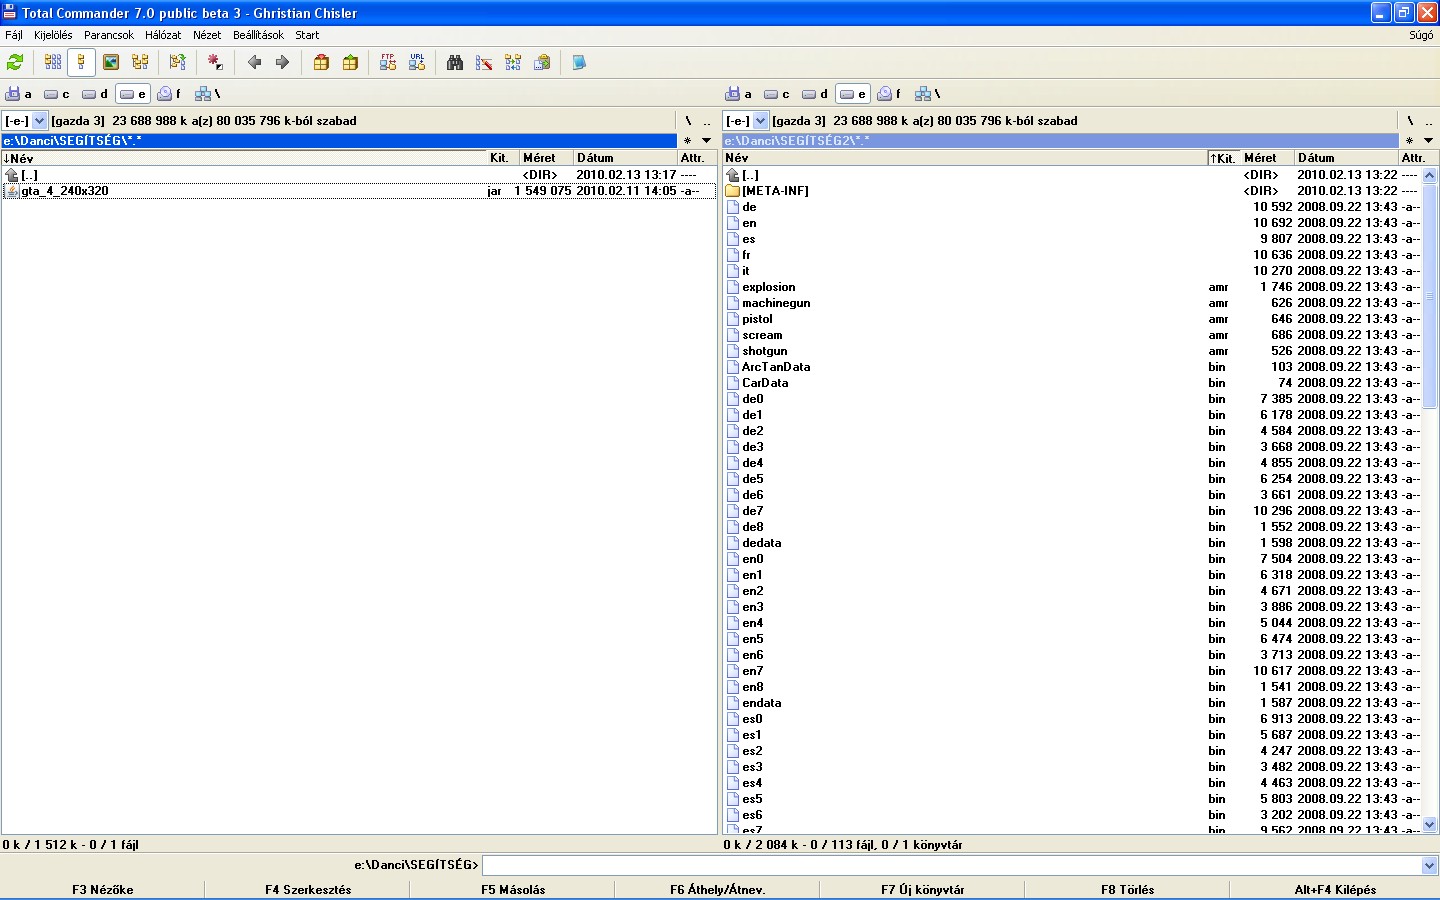This screenshot has height=900, width=1440.
Task: Click the Synchronize directories icon
Action: click(513, 62)
